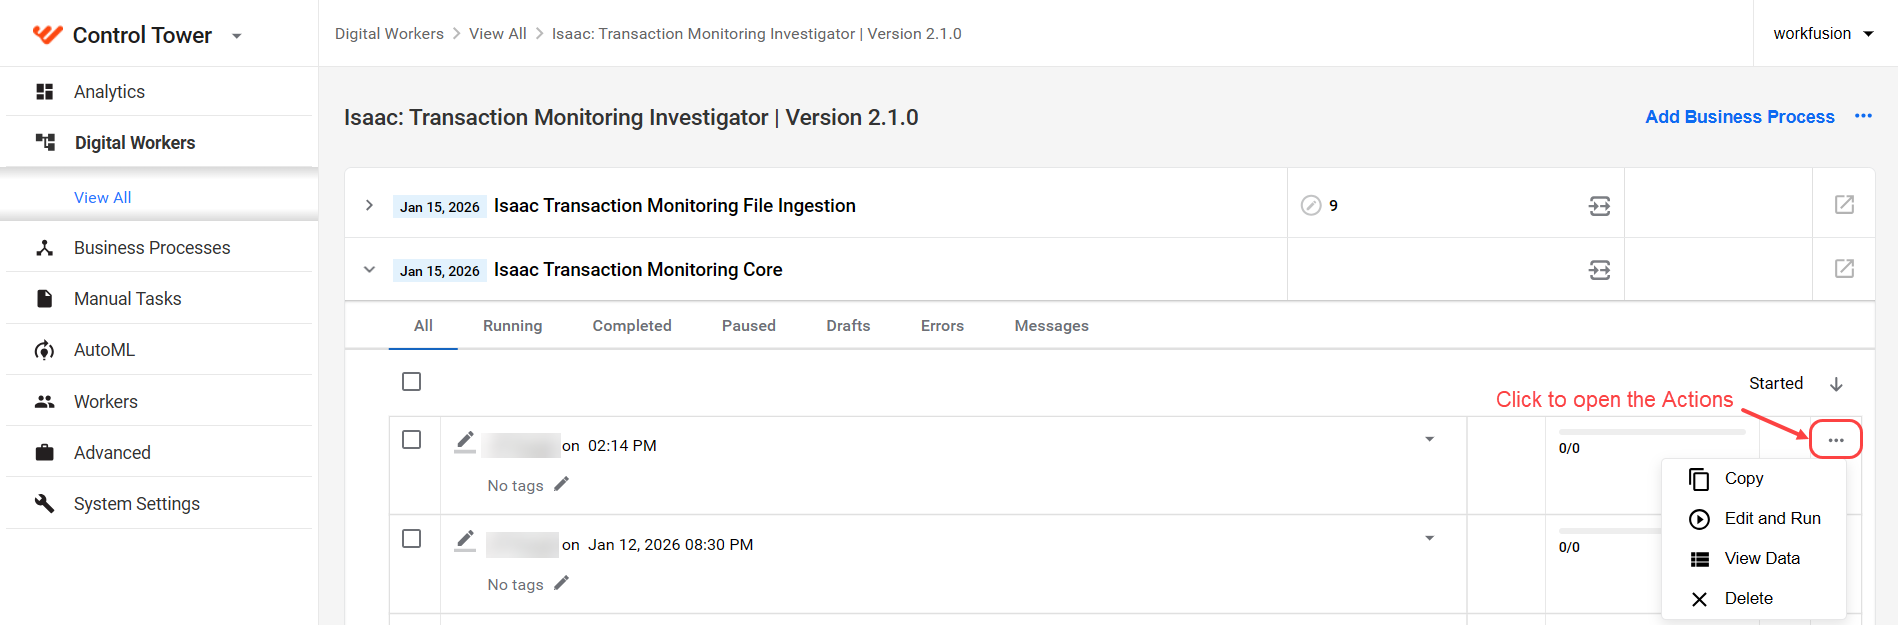Viewport: 1898px width, 625px height.
Task: Switch to the Drafts tab
Action: pos(848,326)
